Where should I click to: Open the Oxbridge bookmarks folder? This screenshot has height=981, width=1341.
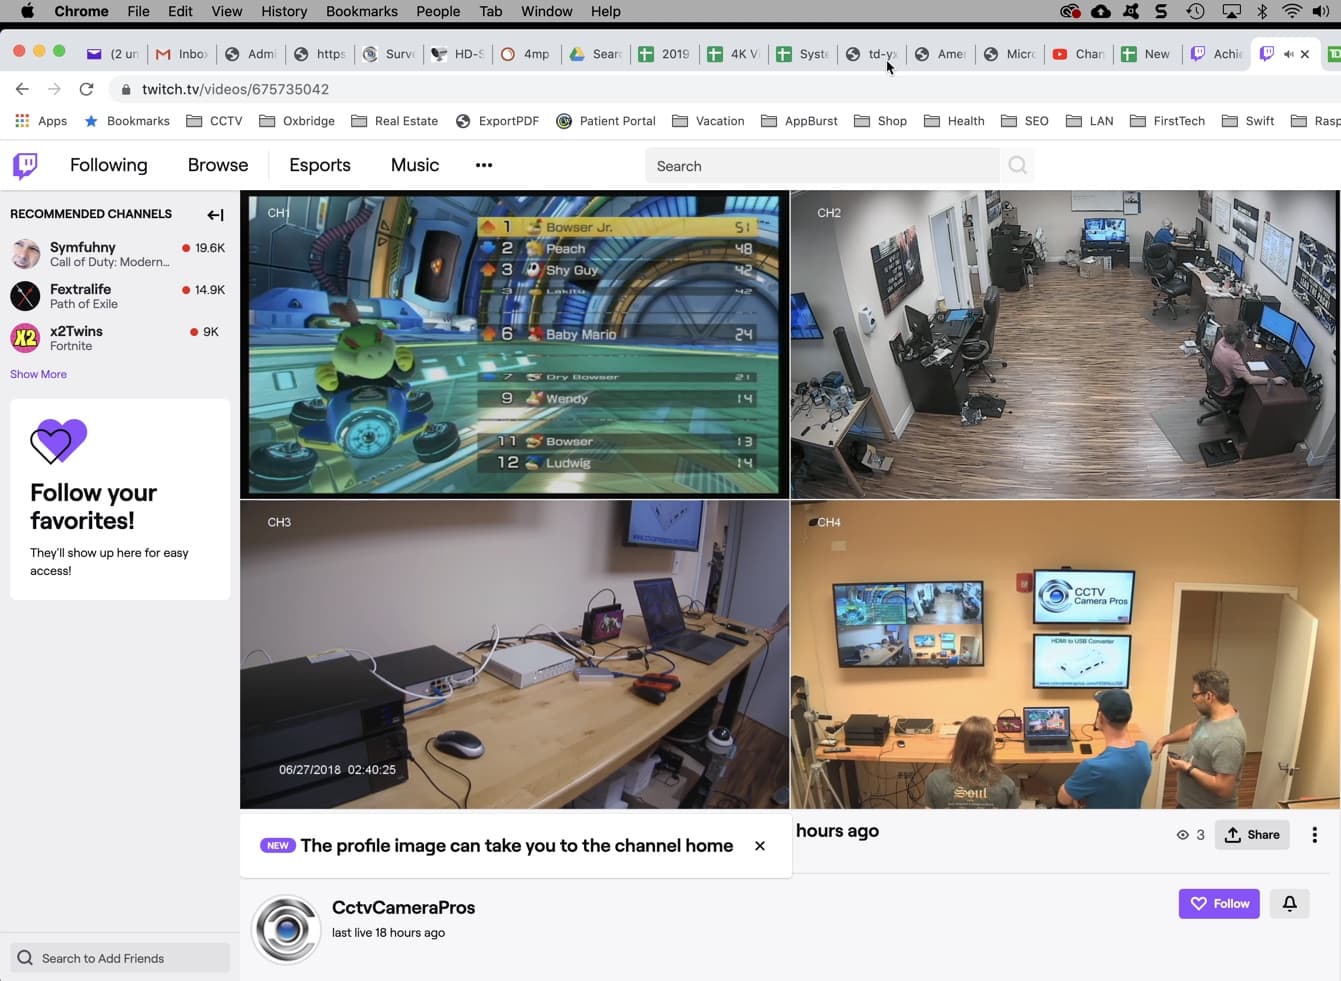[297, 121]
